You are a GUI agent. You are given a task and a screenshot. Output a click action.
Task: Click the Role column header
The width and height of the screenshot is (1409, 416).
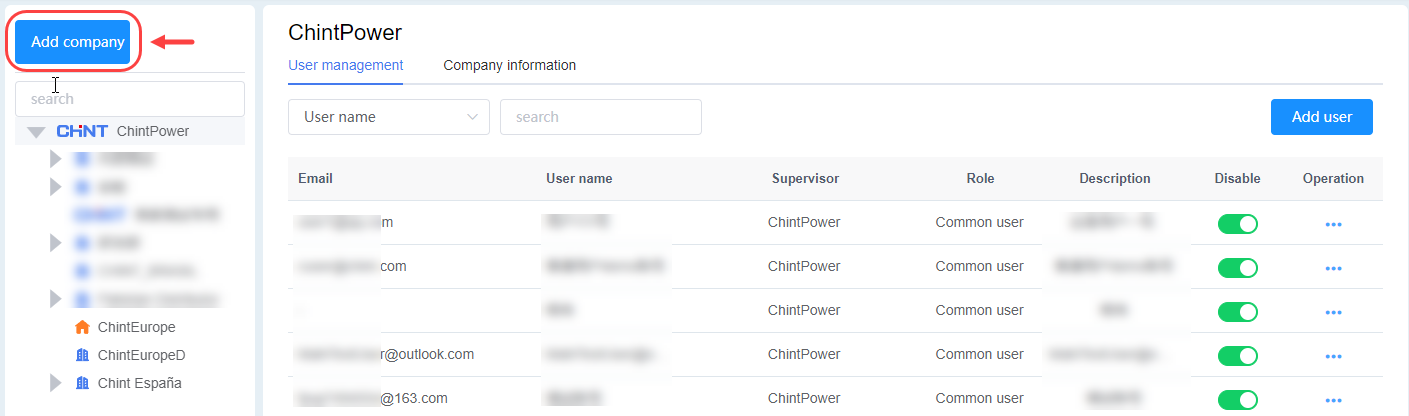pyautogui.click(x=980, y=179)
